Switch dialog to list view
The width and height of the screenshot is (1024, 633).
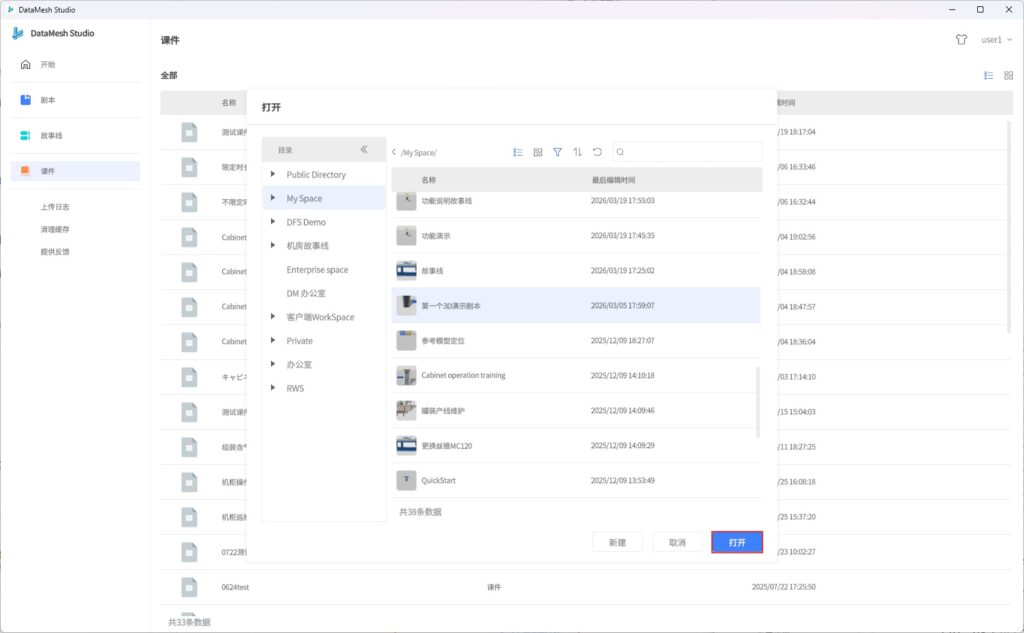(518, 152)
